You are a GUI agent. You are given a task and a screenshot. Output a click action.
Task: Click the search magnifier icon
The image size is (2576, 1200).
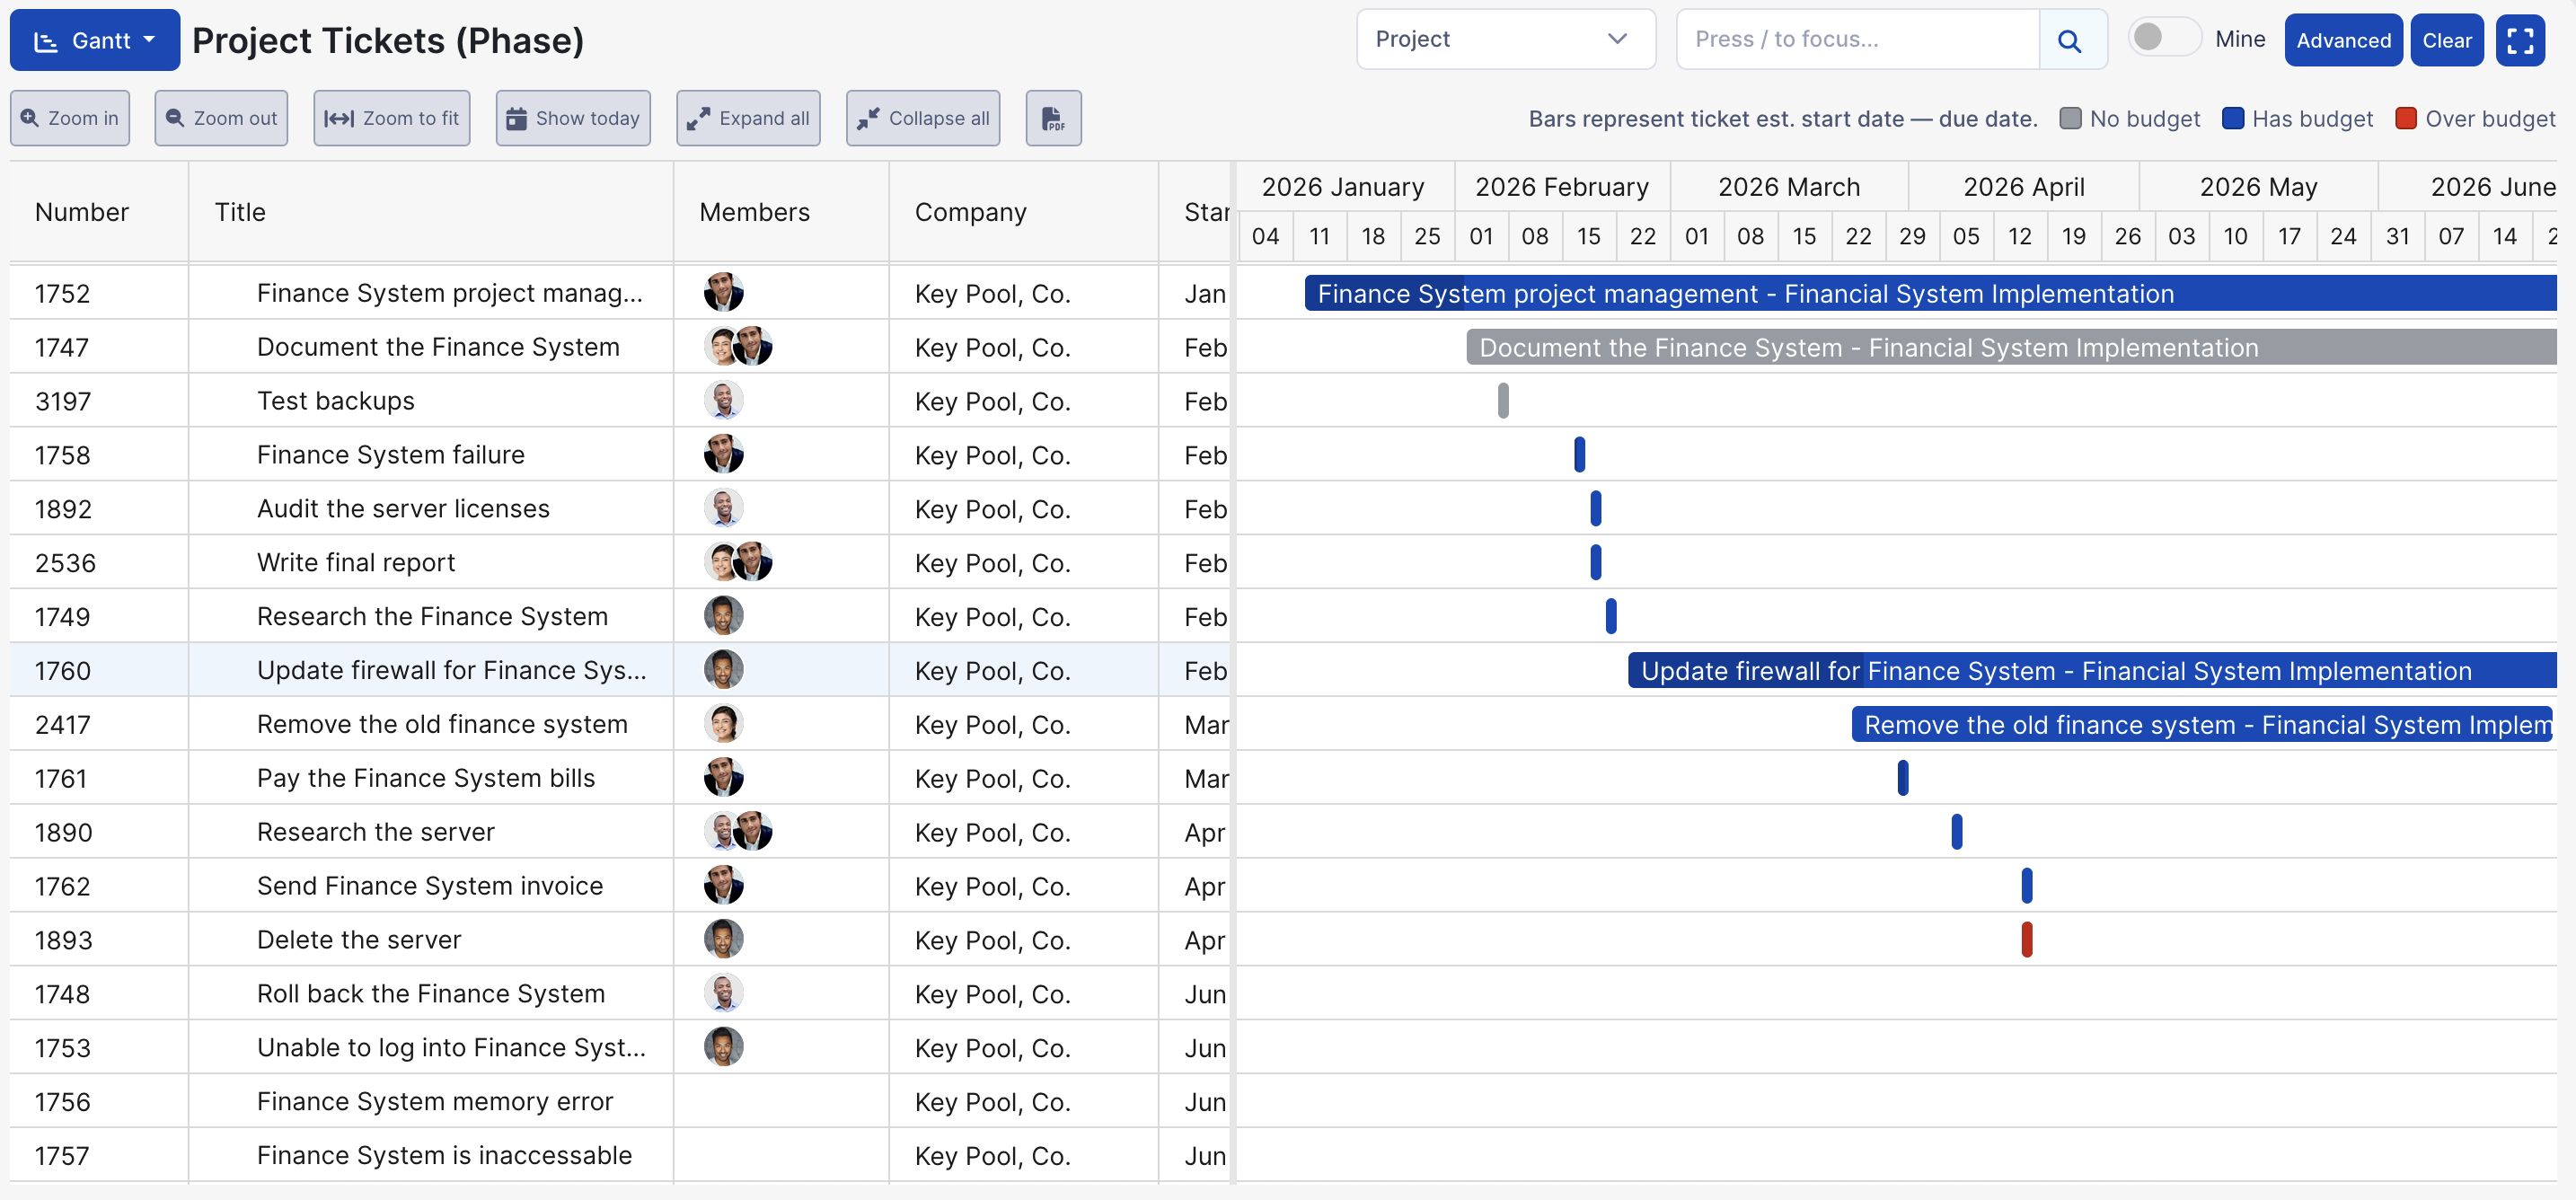tap(2071, 40)
